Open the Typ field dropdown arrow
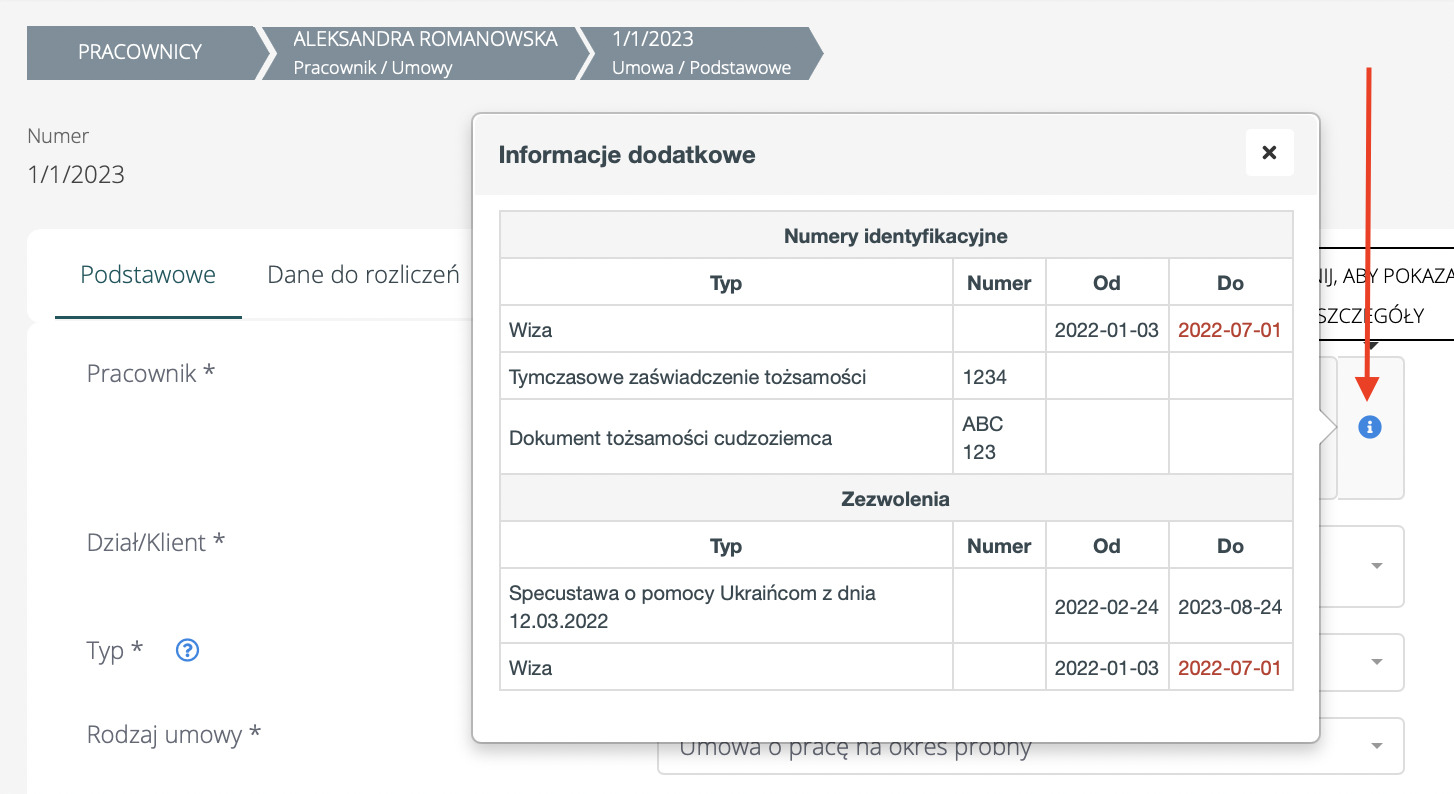 1376,662
